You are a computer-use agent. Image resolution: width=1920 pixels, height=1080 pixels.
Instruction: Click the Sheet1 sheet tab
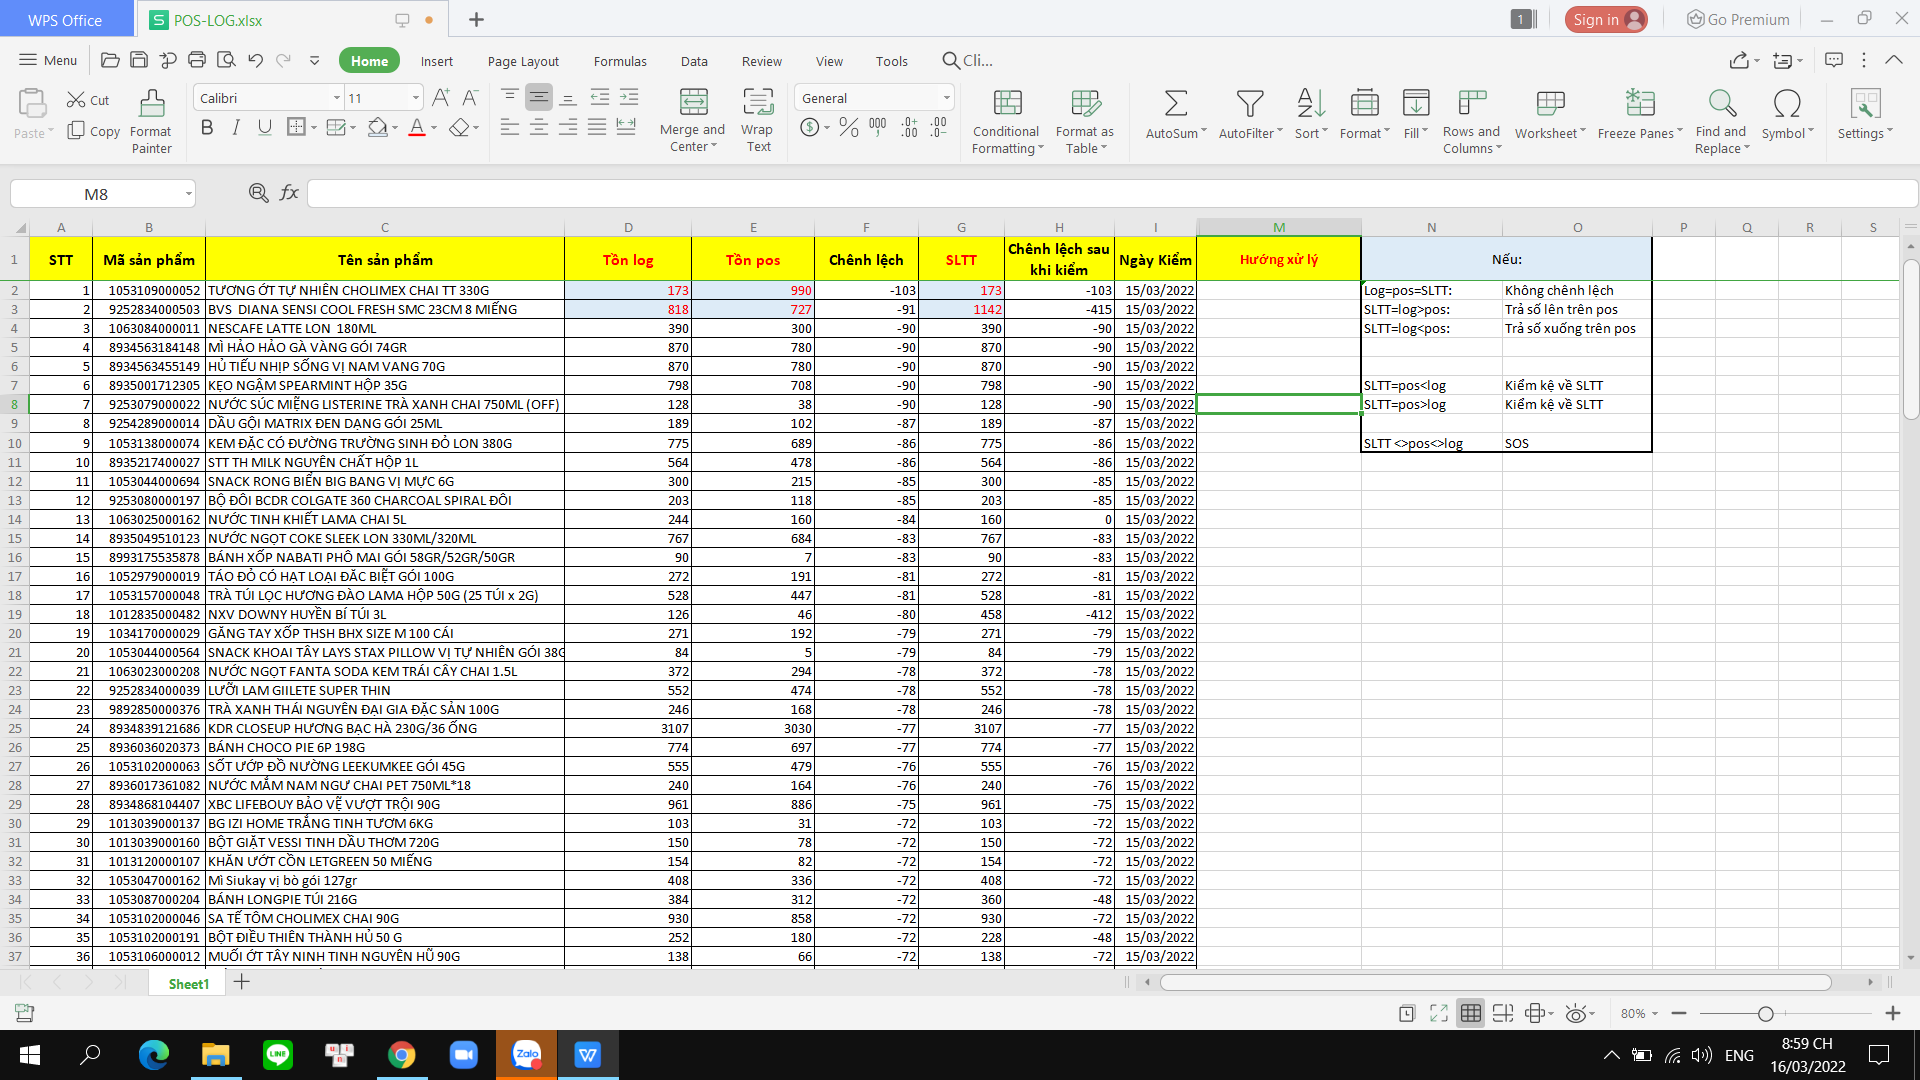click(188, 984)
